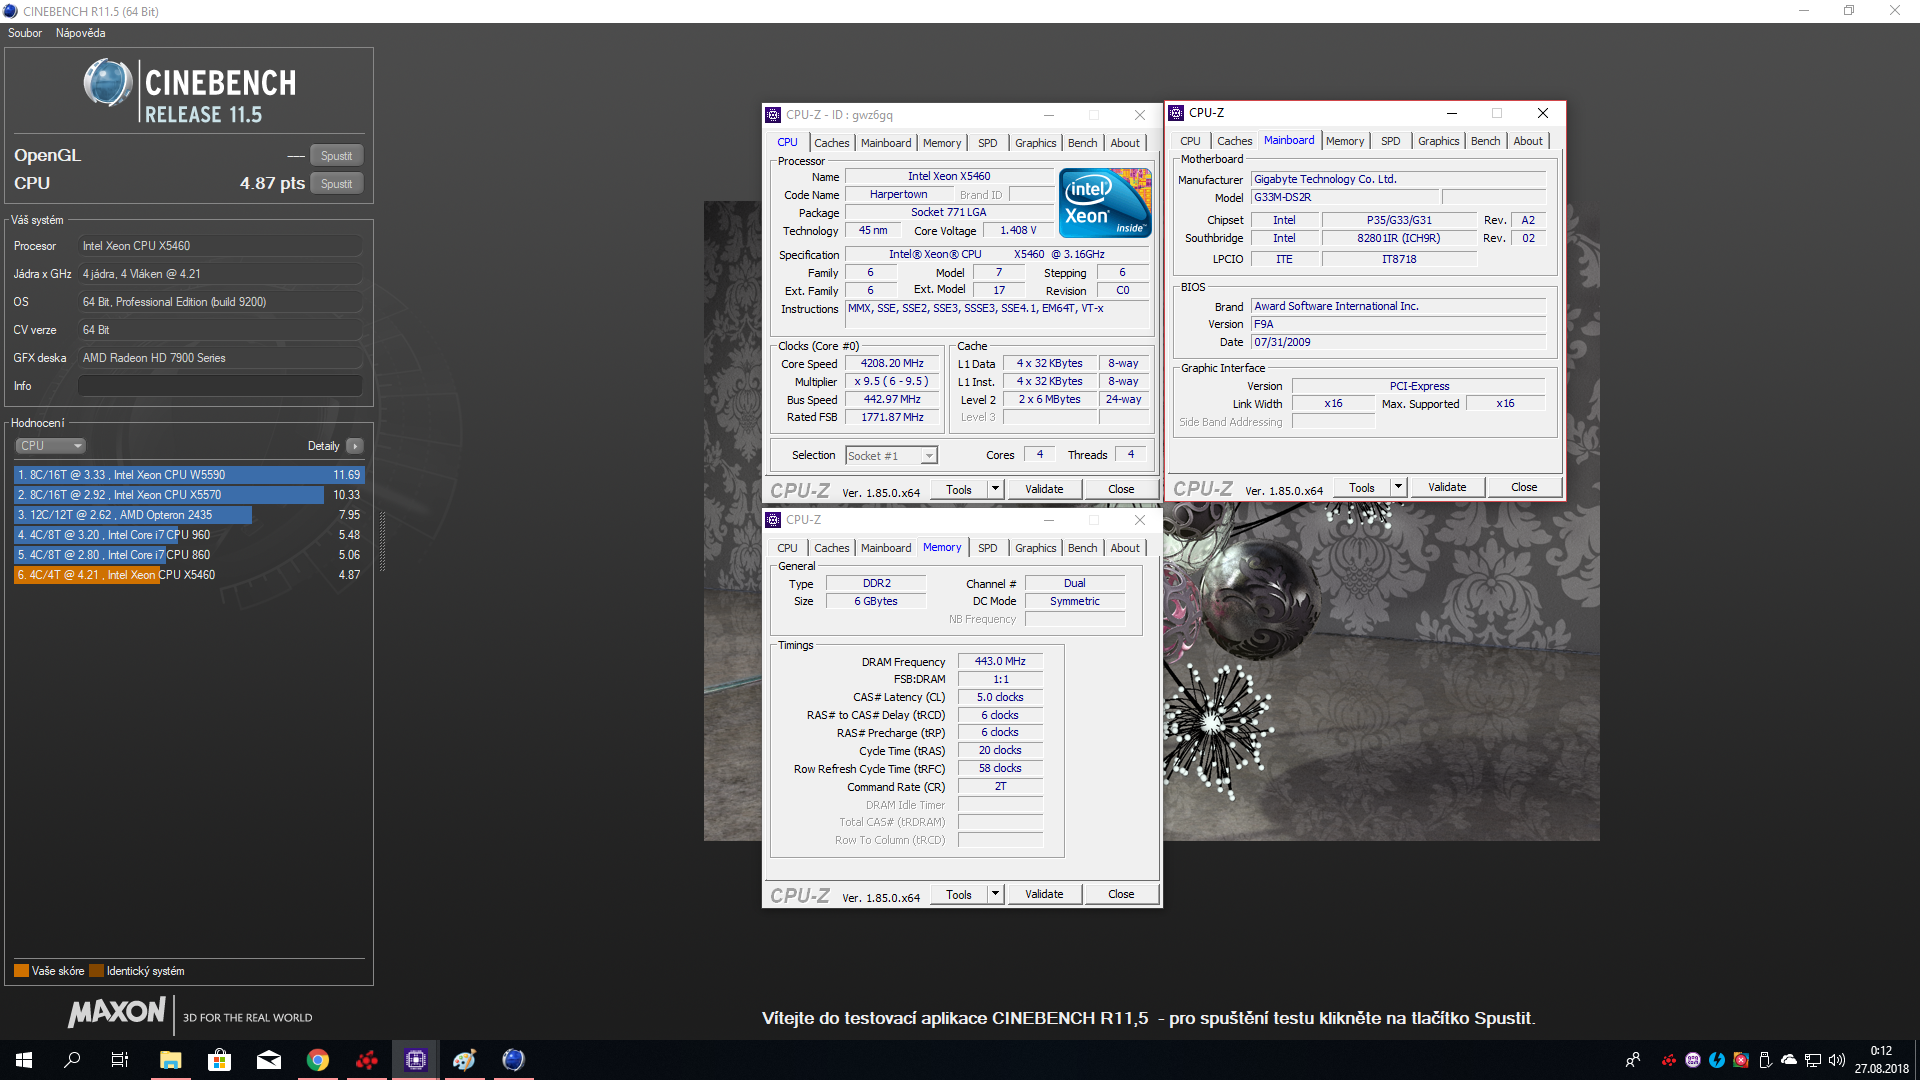Switch to CPU-Z on the taskbar
1920x1080 pixels.
pos(416,1060)
